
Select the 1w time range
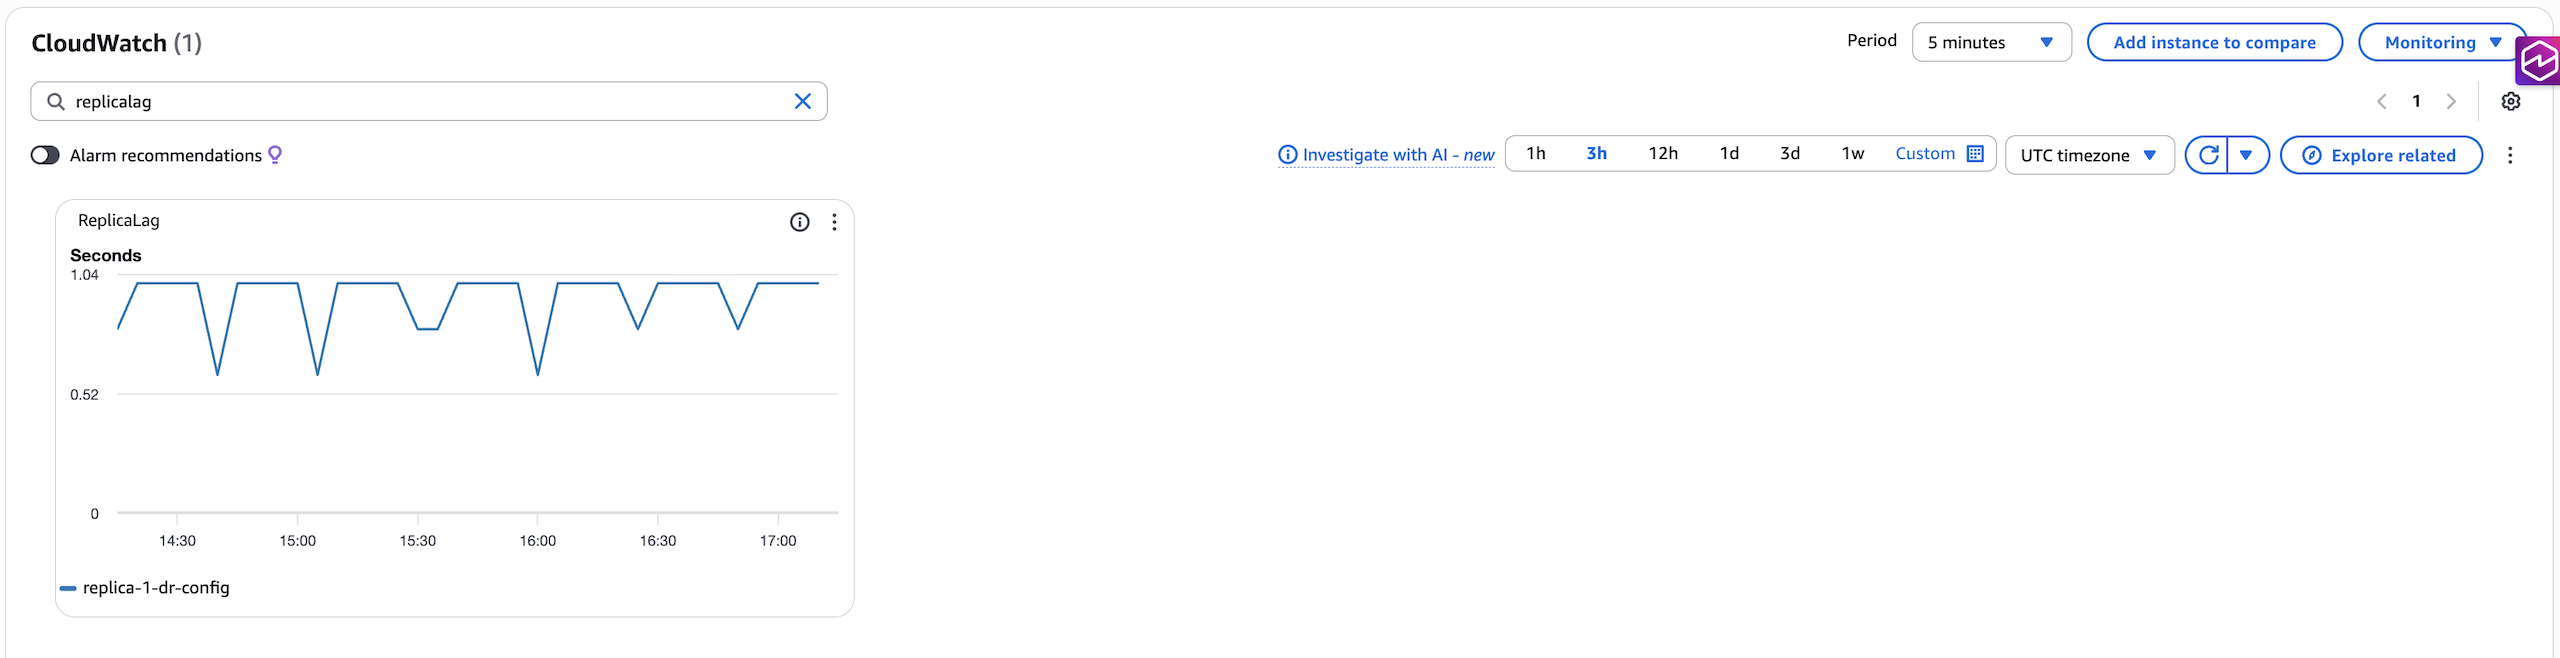click(1853, 153)
